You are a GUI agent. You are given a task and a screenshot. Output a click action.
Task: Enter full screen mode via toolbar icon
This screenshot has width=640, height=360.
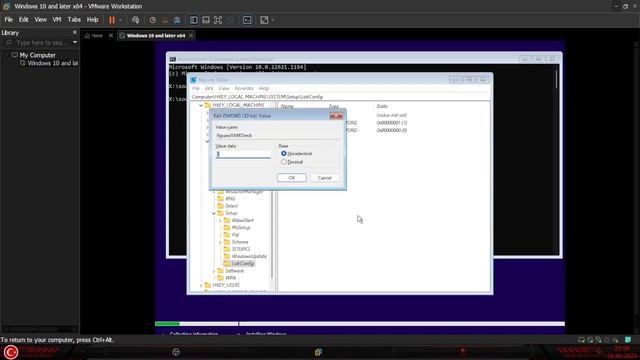click(218, 20)
